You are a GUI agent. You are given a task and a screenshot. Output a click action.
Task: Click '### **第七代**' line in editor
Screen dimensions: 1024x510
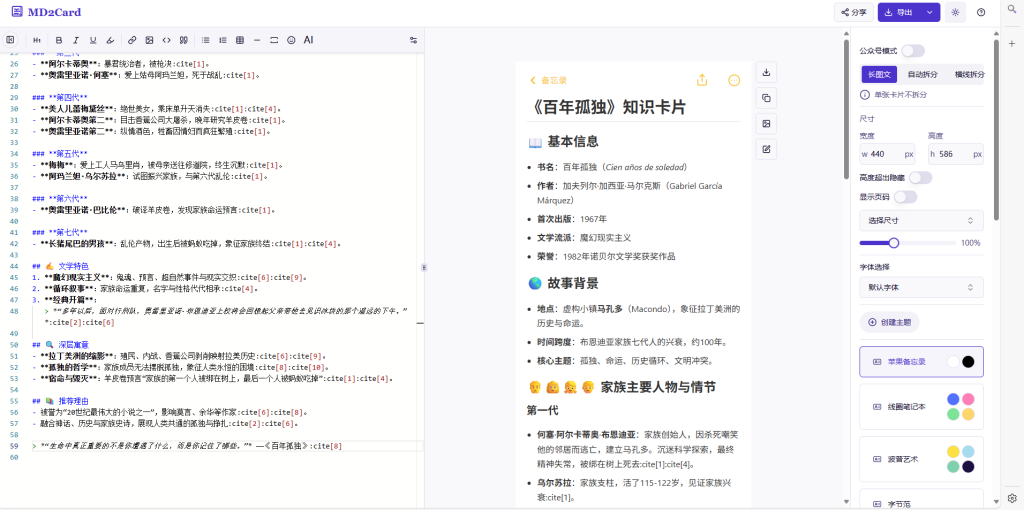click(x=60, y=232)
